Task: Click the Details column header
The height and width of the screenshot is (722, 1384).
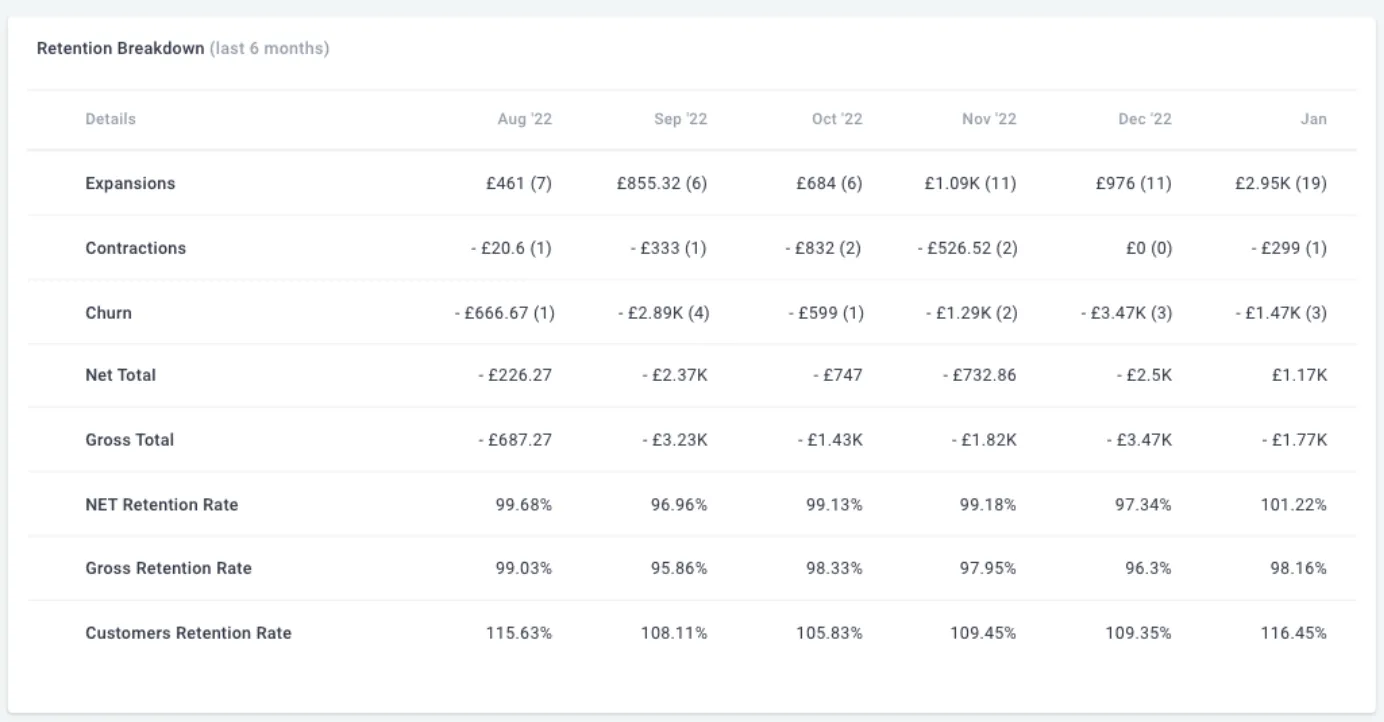Action: click(x=111, y=119)
